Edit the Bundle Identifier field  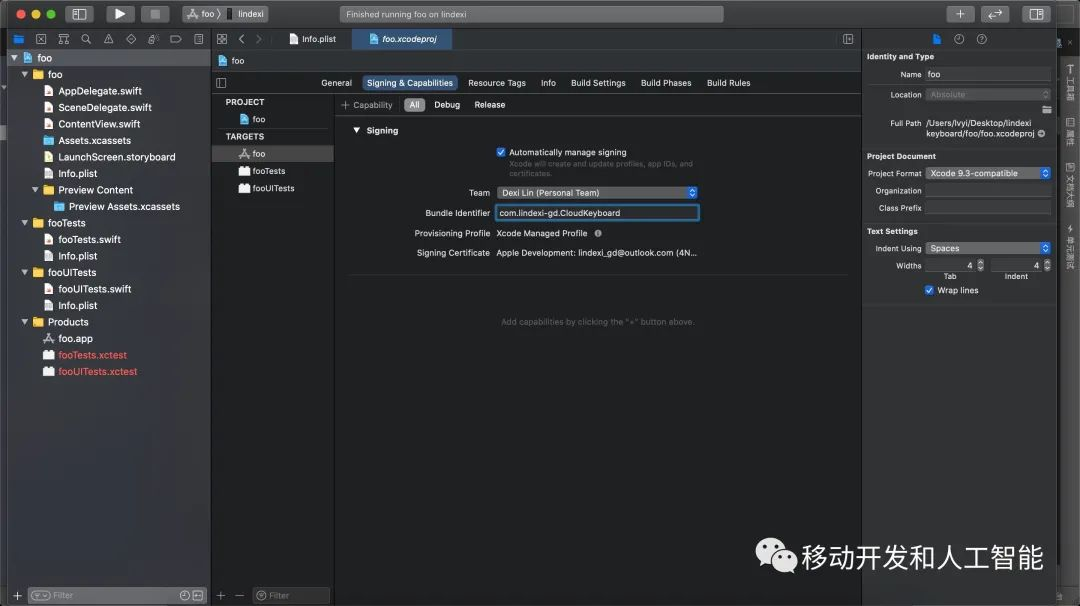click(x=597, y=213)
